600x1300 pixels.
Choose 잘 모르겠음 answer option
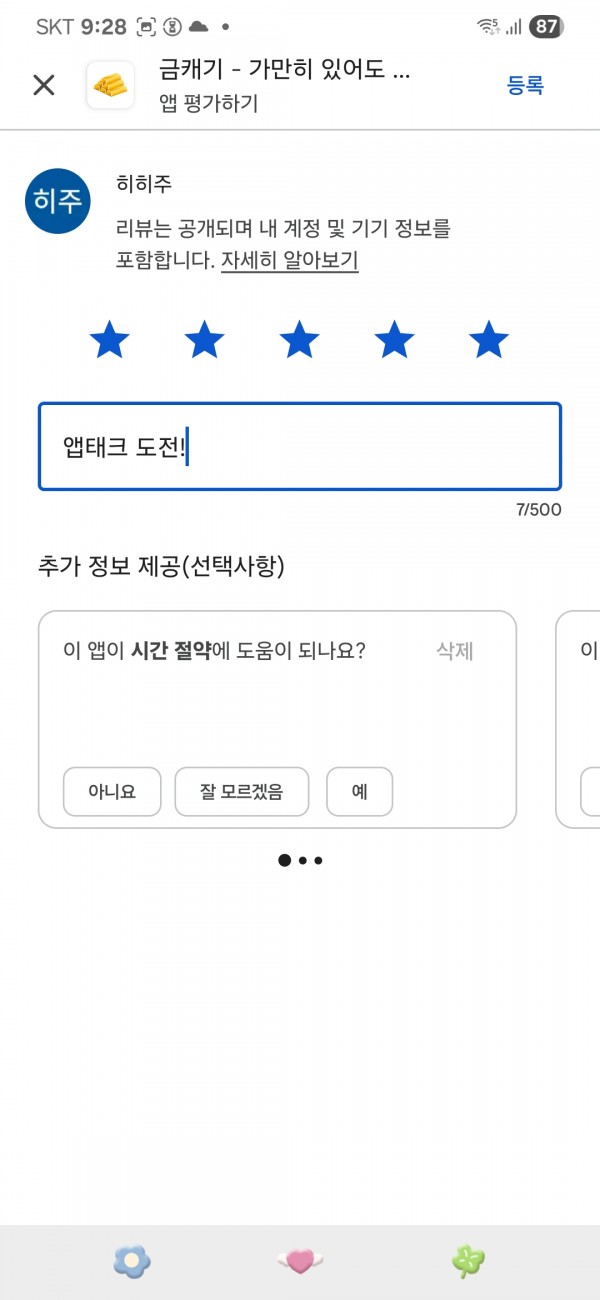click(242, 792)
